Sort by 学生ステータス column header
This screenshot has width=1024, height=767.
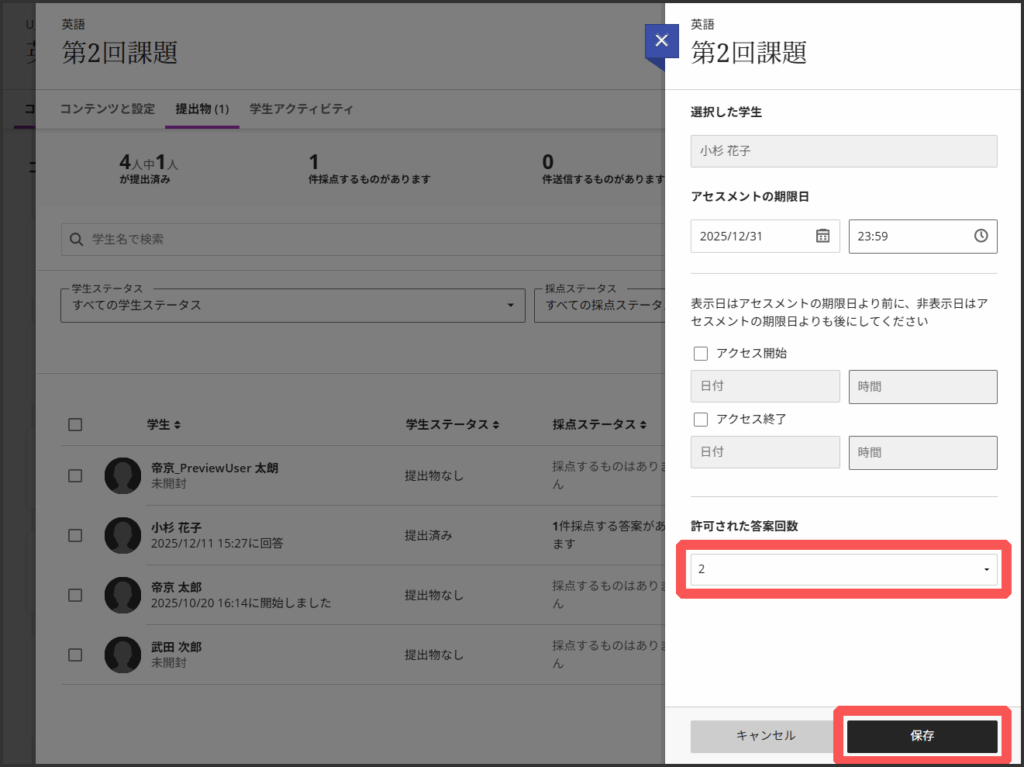point(452,425)
